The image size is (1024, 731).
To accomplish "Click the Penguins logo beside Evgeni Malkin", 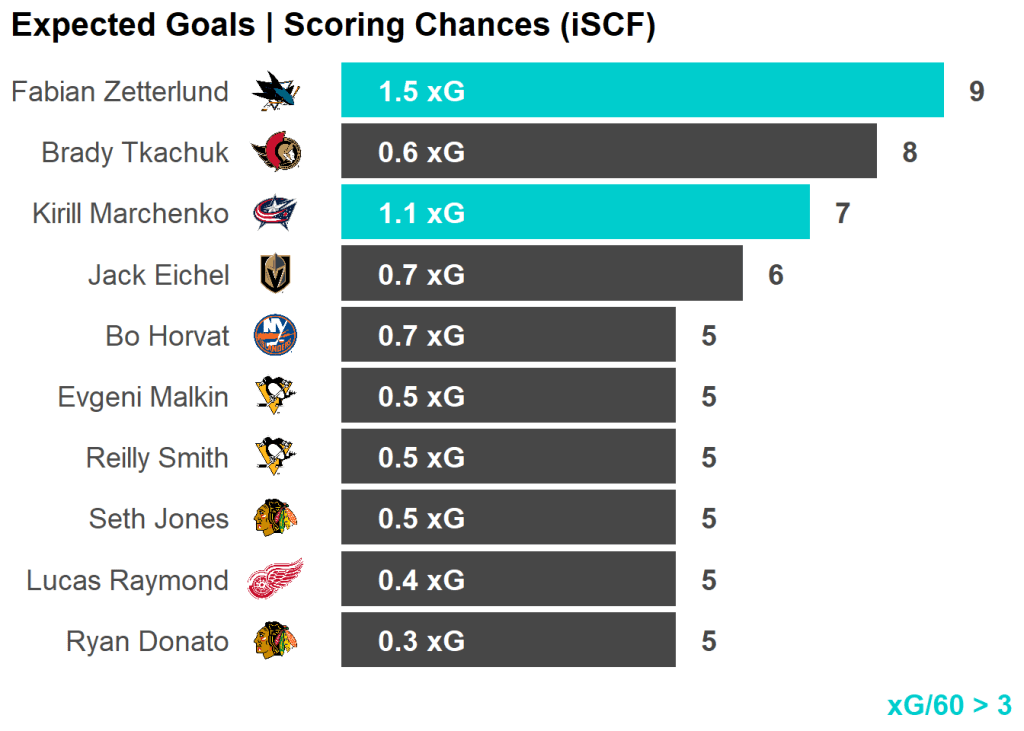I will click(x=275, y=397).
